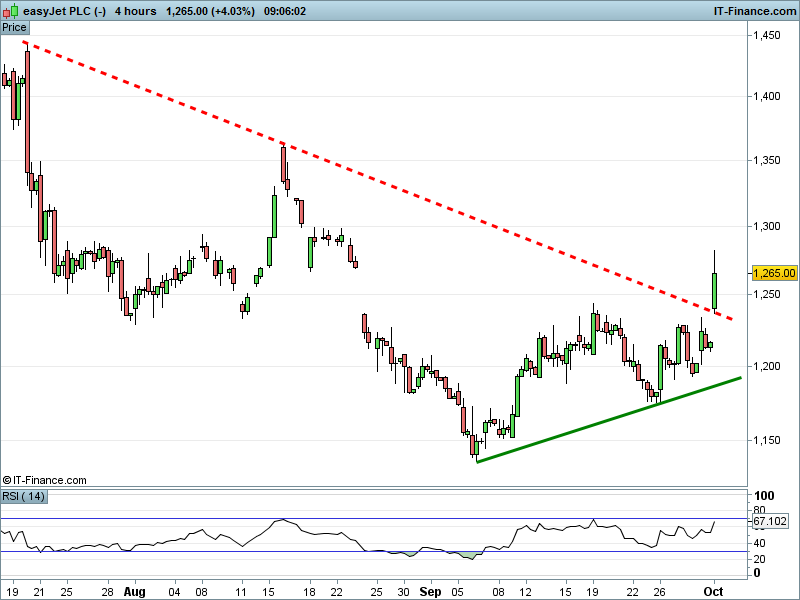Click the 19 date label at axis start

pyautogui.click(x=12, y=592)
